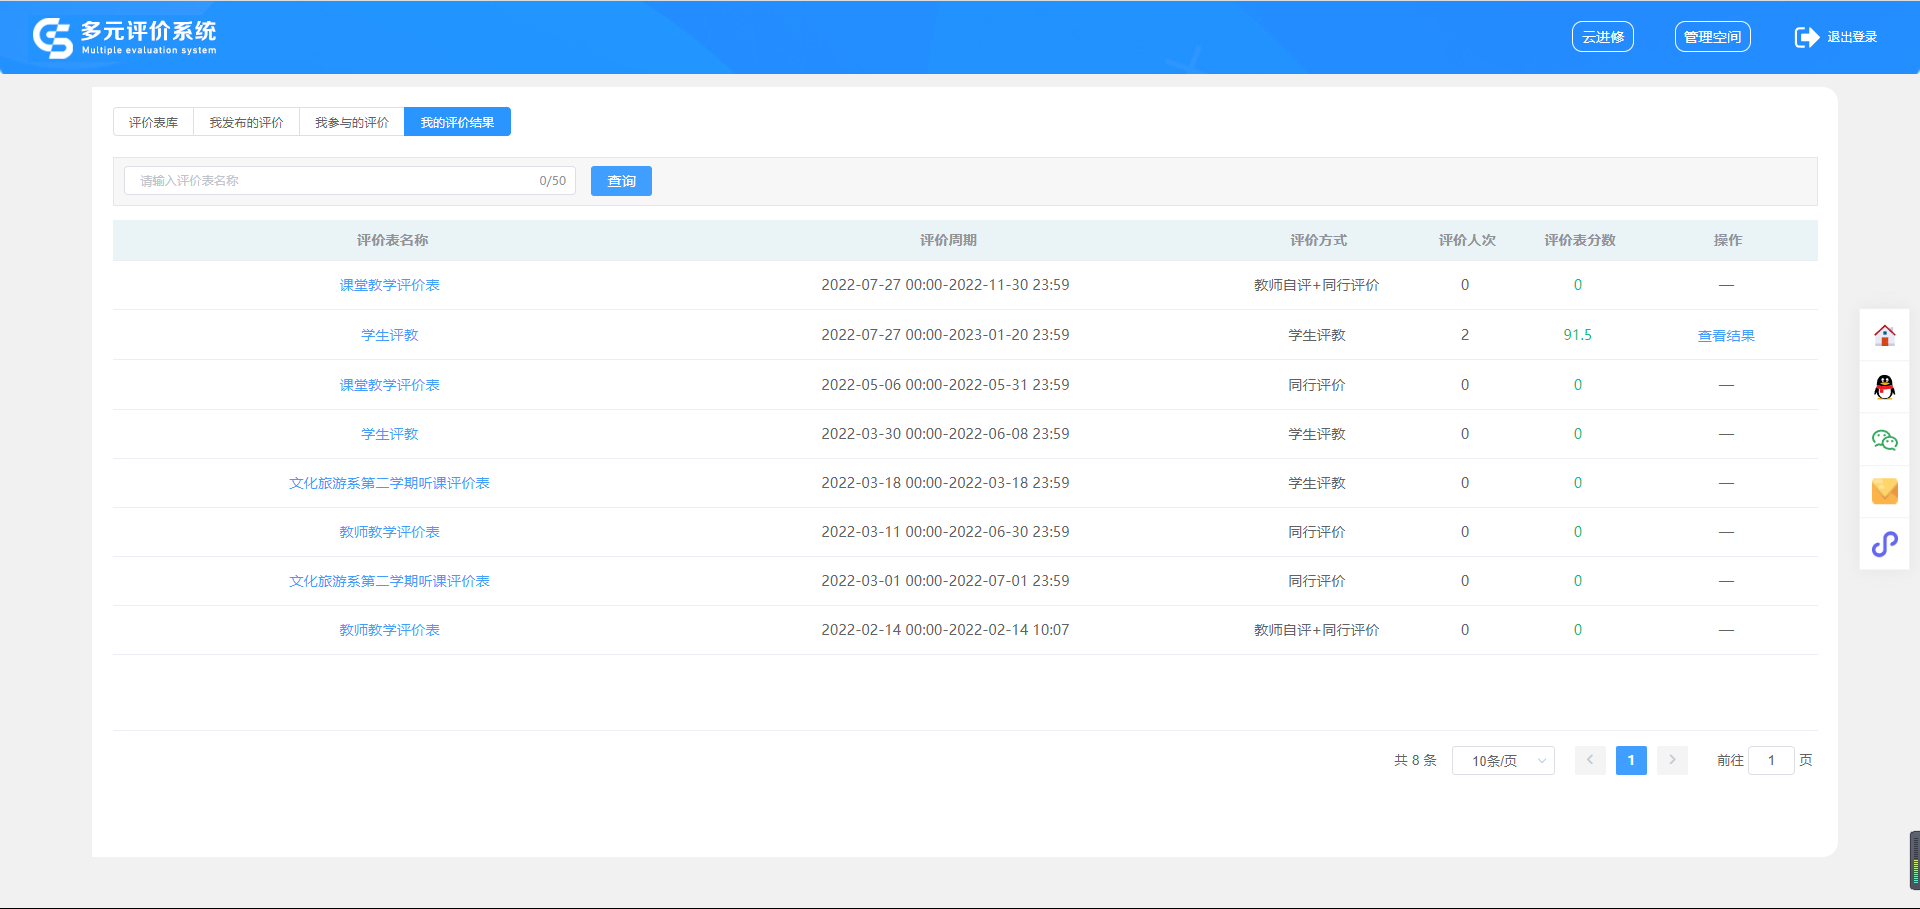
Task: Click the purple link icon
Action: pyautogui.click(x=1884, y=544)
